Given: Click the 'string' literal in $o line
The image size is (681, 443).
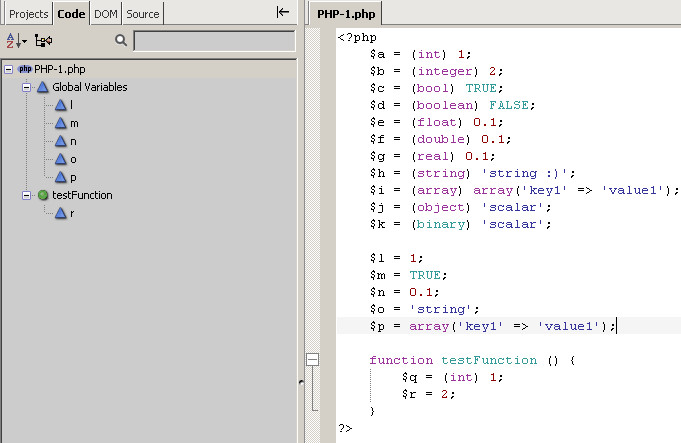Looking at the screenshot, I should click(440, 309).
